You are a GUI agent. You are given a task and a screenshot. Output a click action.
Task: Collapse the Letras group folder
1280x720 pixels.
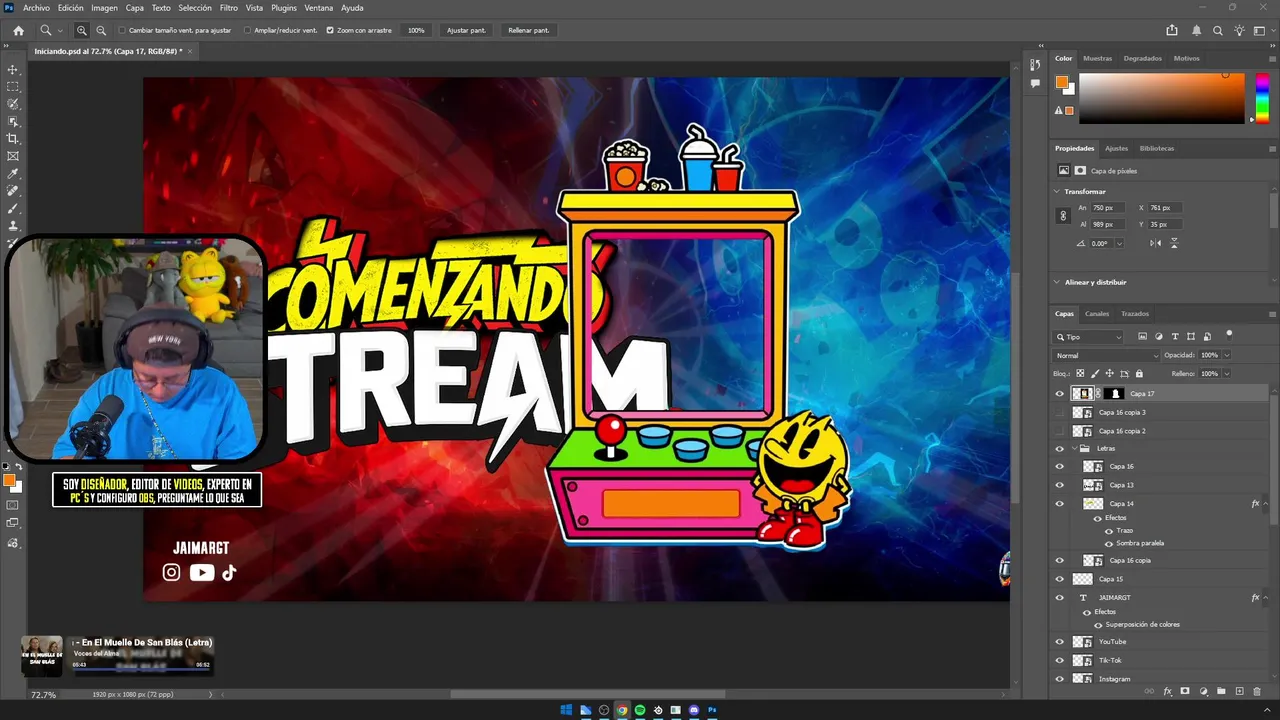click(1074, 449)
